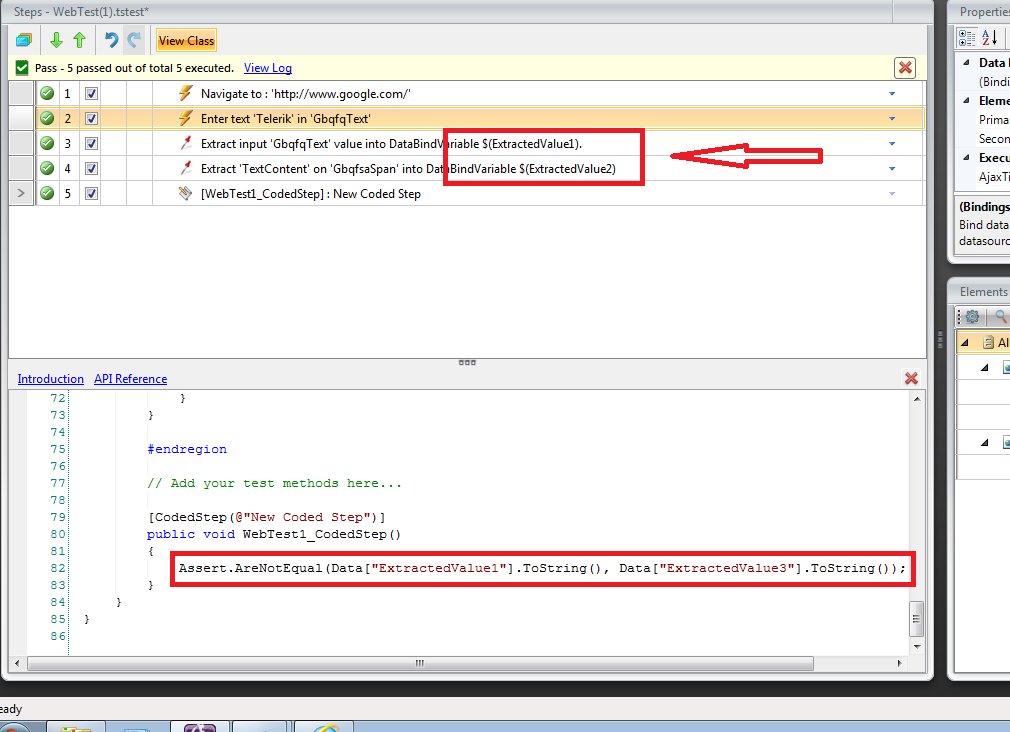
Task: Uncheck step 1 Navigate checkbox
Action: pos(91,93)
